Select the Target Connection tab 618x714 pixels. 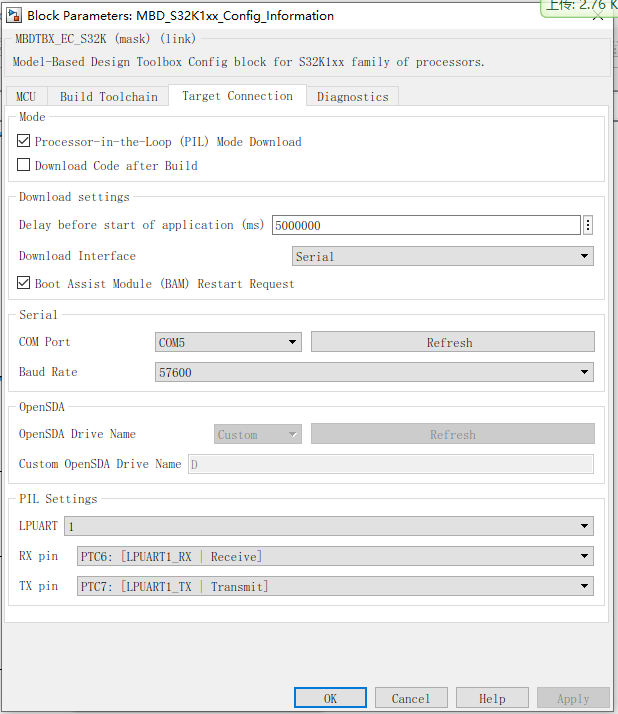click(x=237, y=96)
